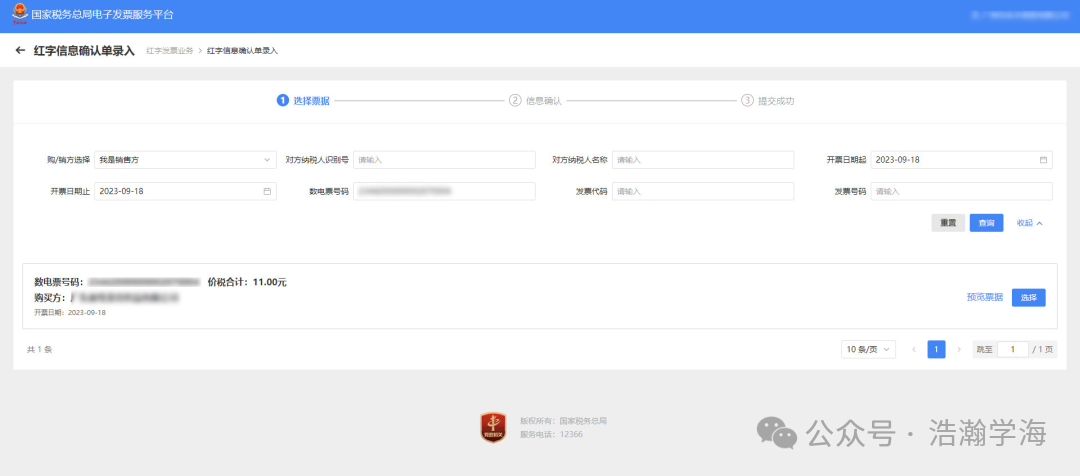The width and height of the screenshot is (1080, 476).
Task: Open the 购/销方选择 dropdown
Action: (x=185, y=160)
